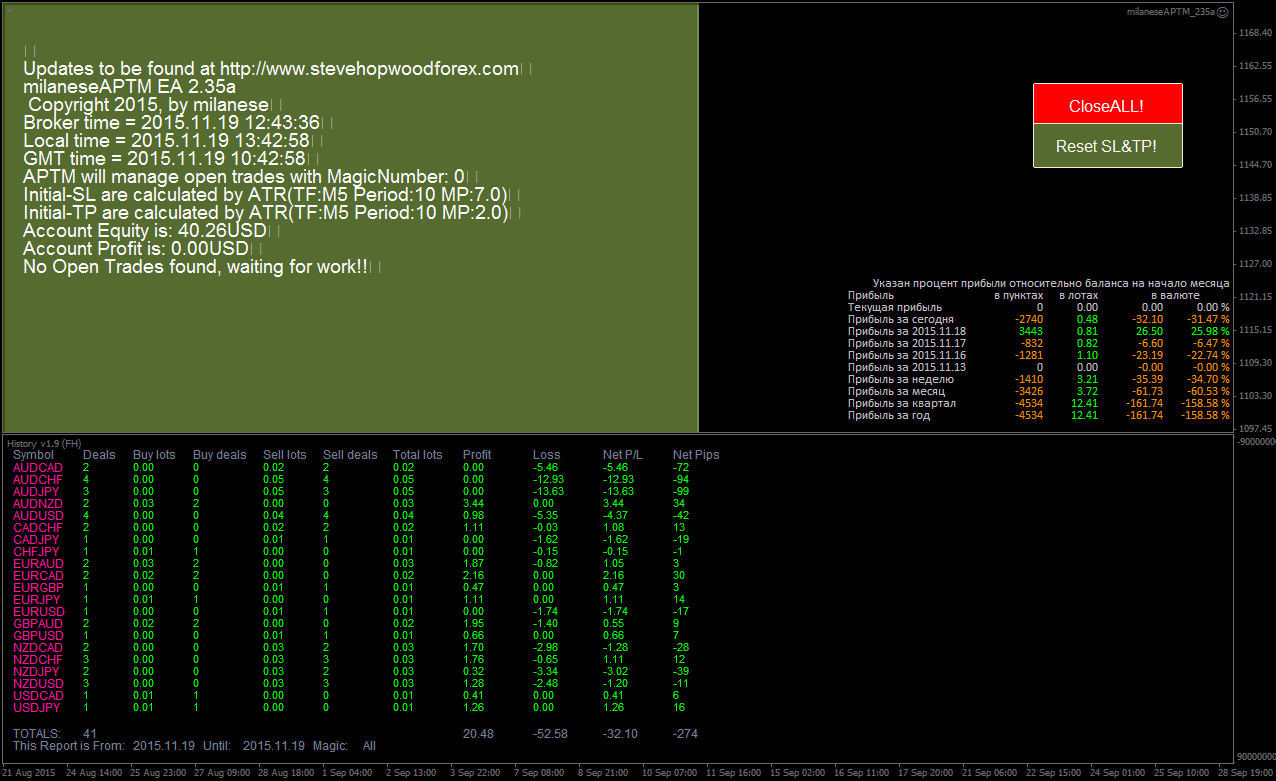Click the total profit value 20.48
The width and height of the screenshot is (1276, 781).
[x=478, y=734]
